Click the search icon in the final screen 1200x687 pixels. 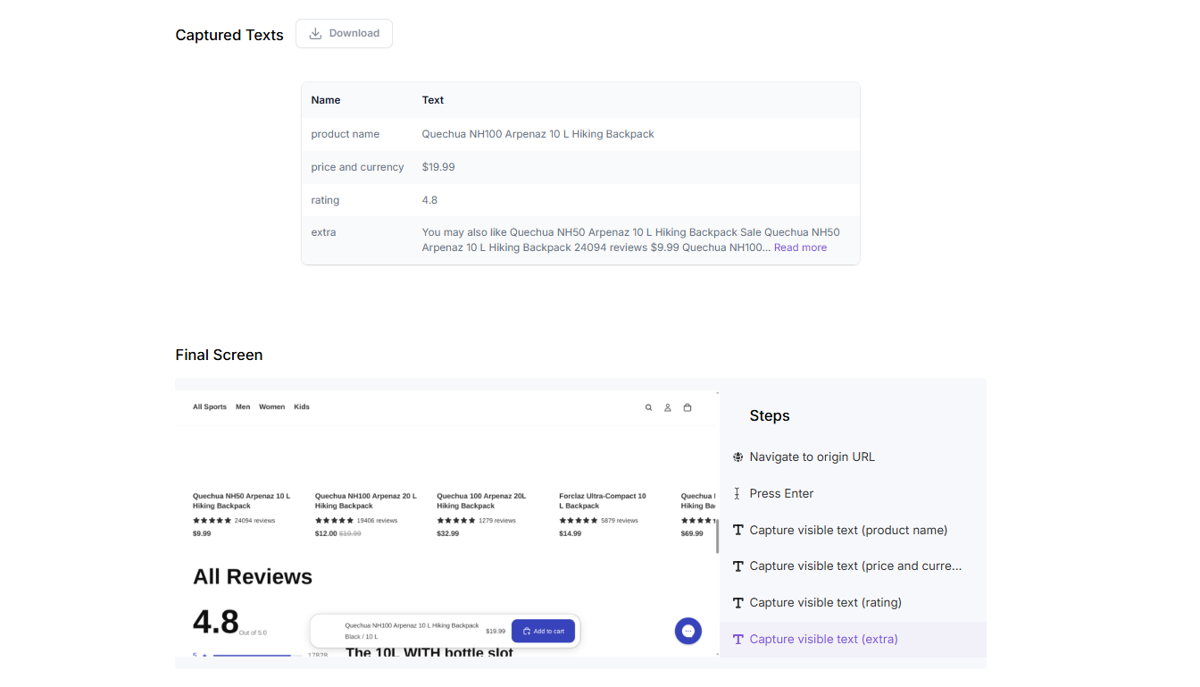(648, 408)
